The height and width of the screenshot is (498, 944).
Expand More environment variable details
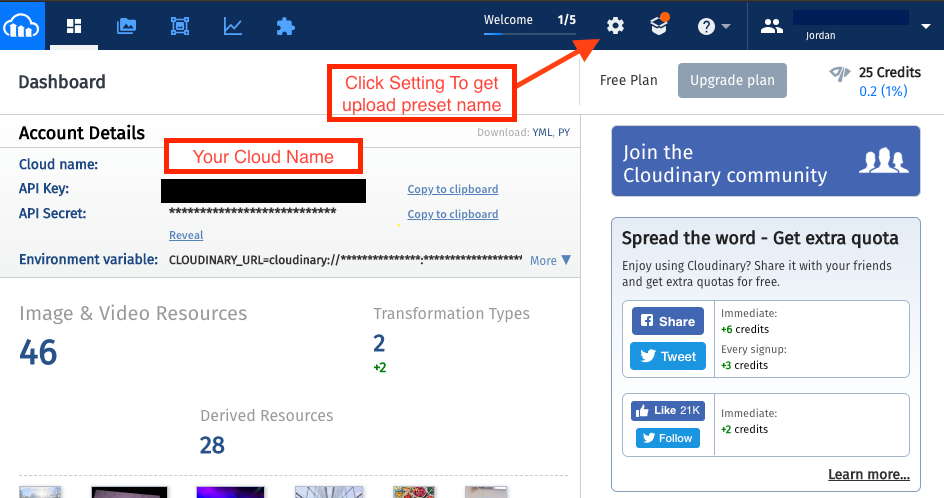[x=550, y=260]
